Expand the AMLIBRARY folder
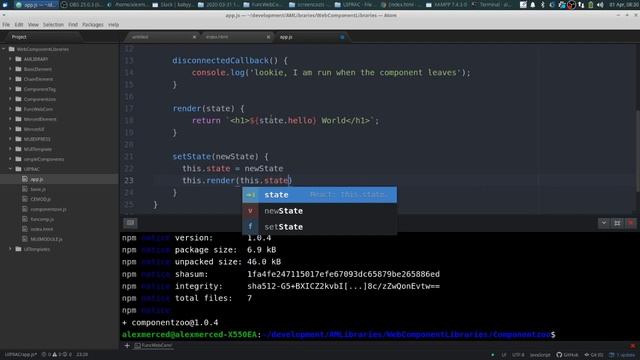The height and width of the screenshot is (360, 640). coord(11,59)
